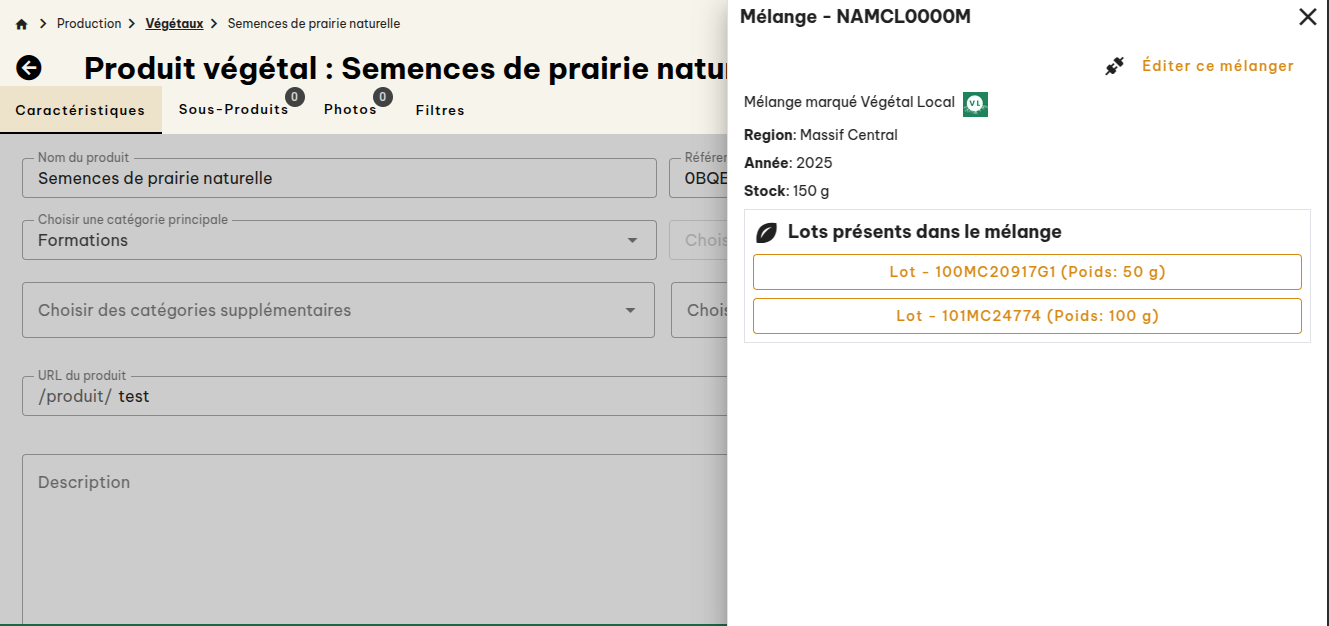The height and width of the screenshot is (626, 1329).
Task: Click the back arrow beside the page title
Action: pos(30,68)
